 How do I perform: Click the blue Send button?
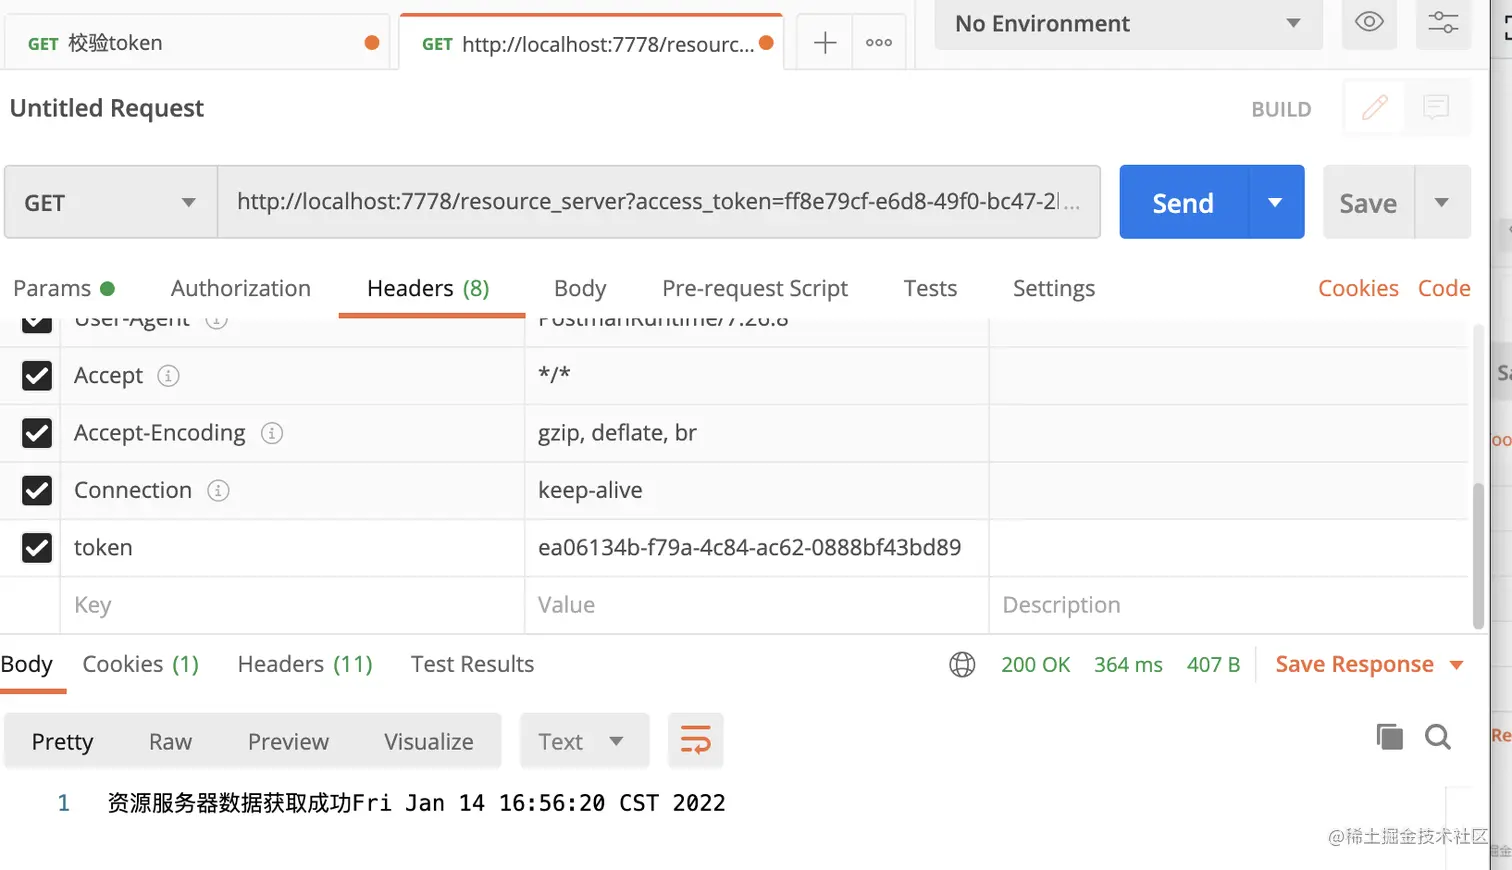(1184, 202)
